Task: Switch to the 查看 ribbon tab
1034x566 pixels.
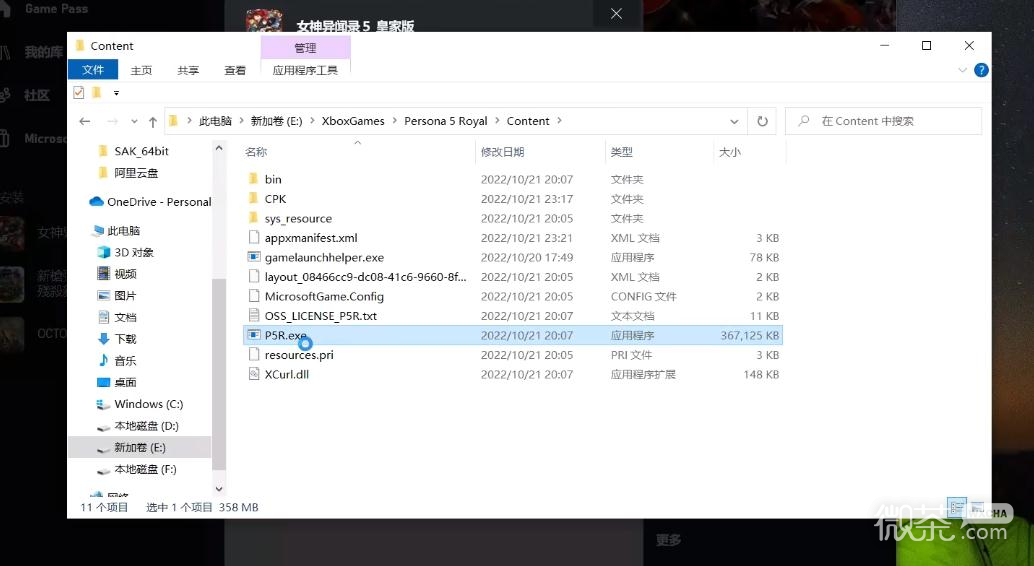Action: pos(235,70)
